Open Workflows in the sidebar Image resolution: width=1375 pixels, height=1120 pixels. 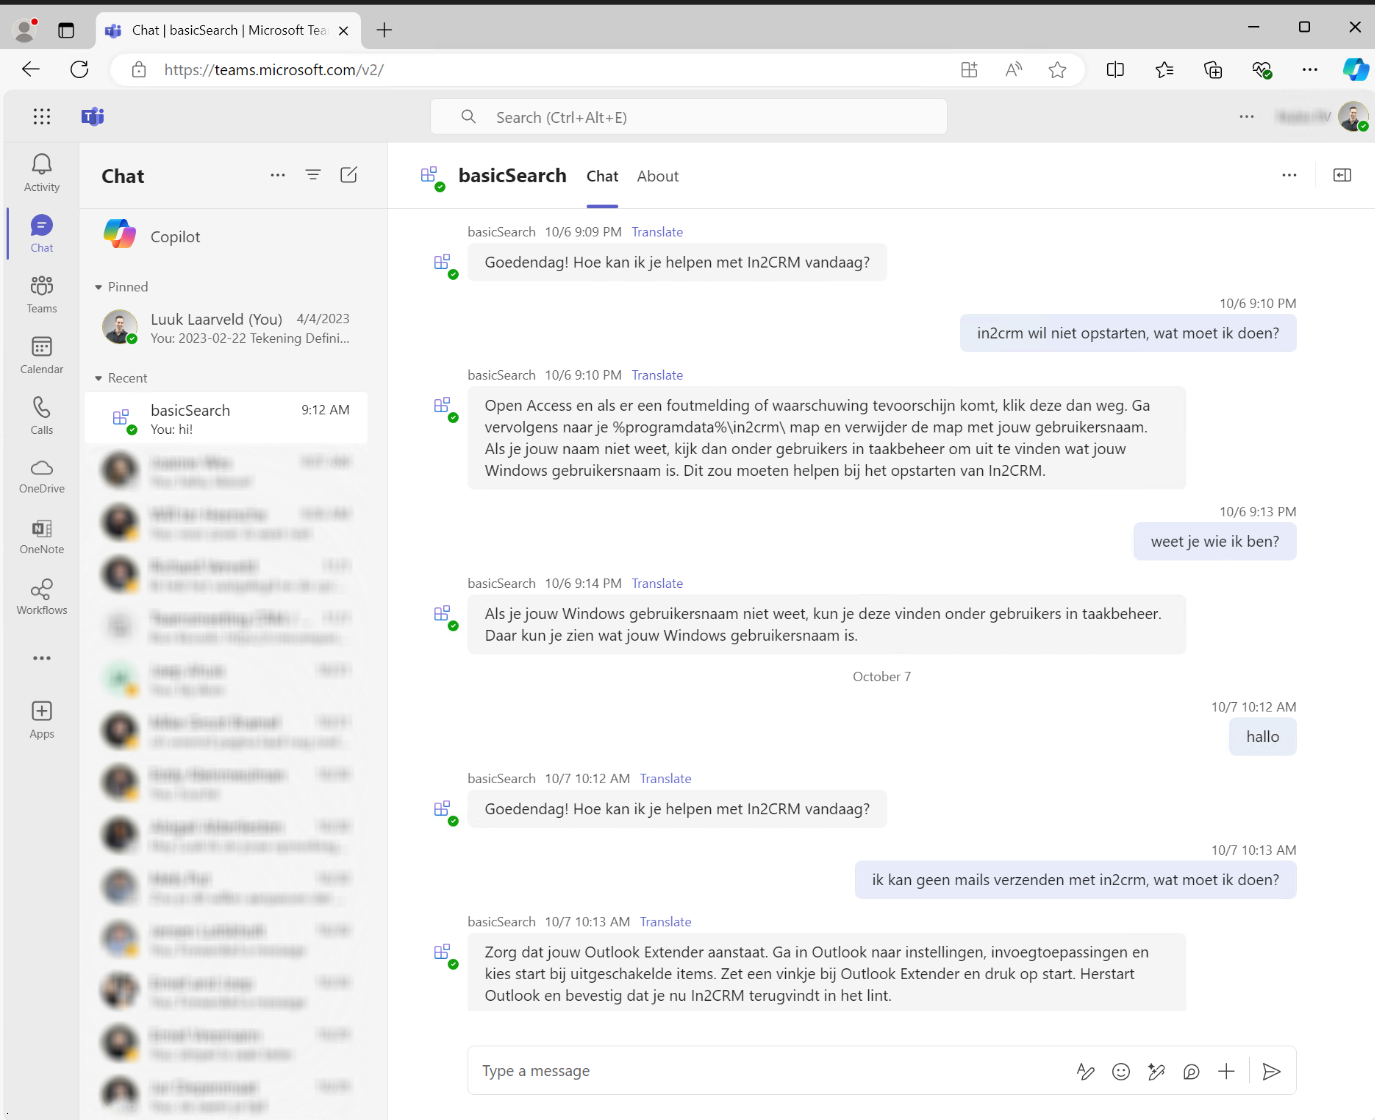[x=41, y=597]
